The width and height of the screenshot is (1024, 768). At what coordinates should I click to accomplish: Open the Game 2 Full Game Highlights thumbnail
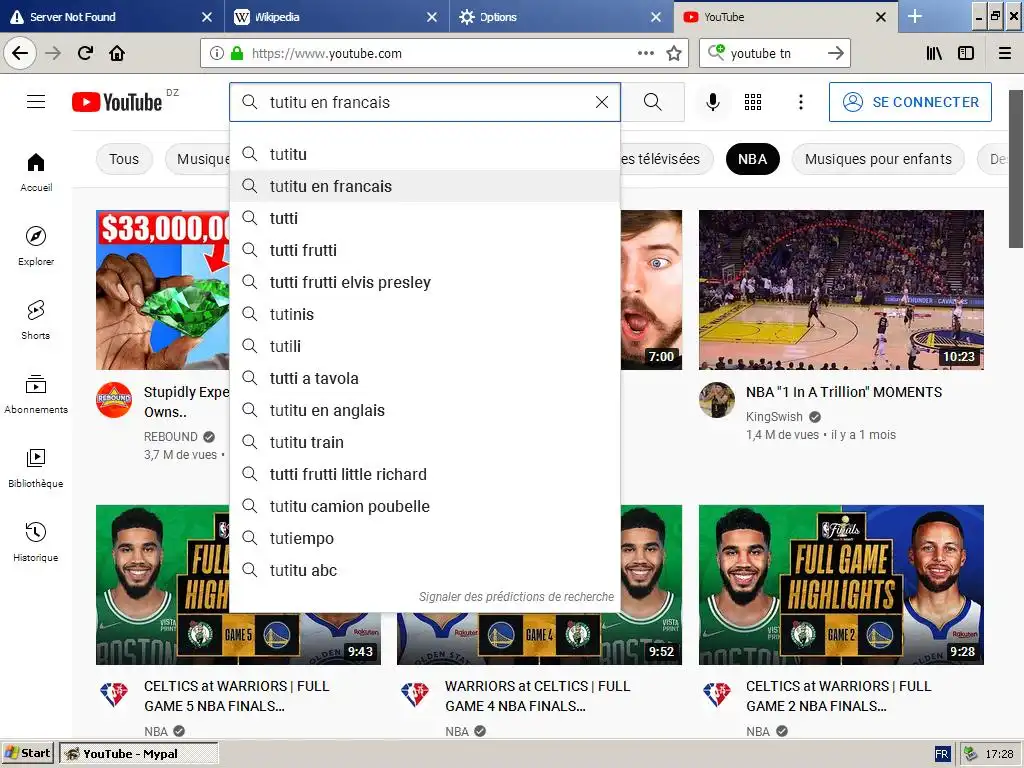(x=841, y=584)
